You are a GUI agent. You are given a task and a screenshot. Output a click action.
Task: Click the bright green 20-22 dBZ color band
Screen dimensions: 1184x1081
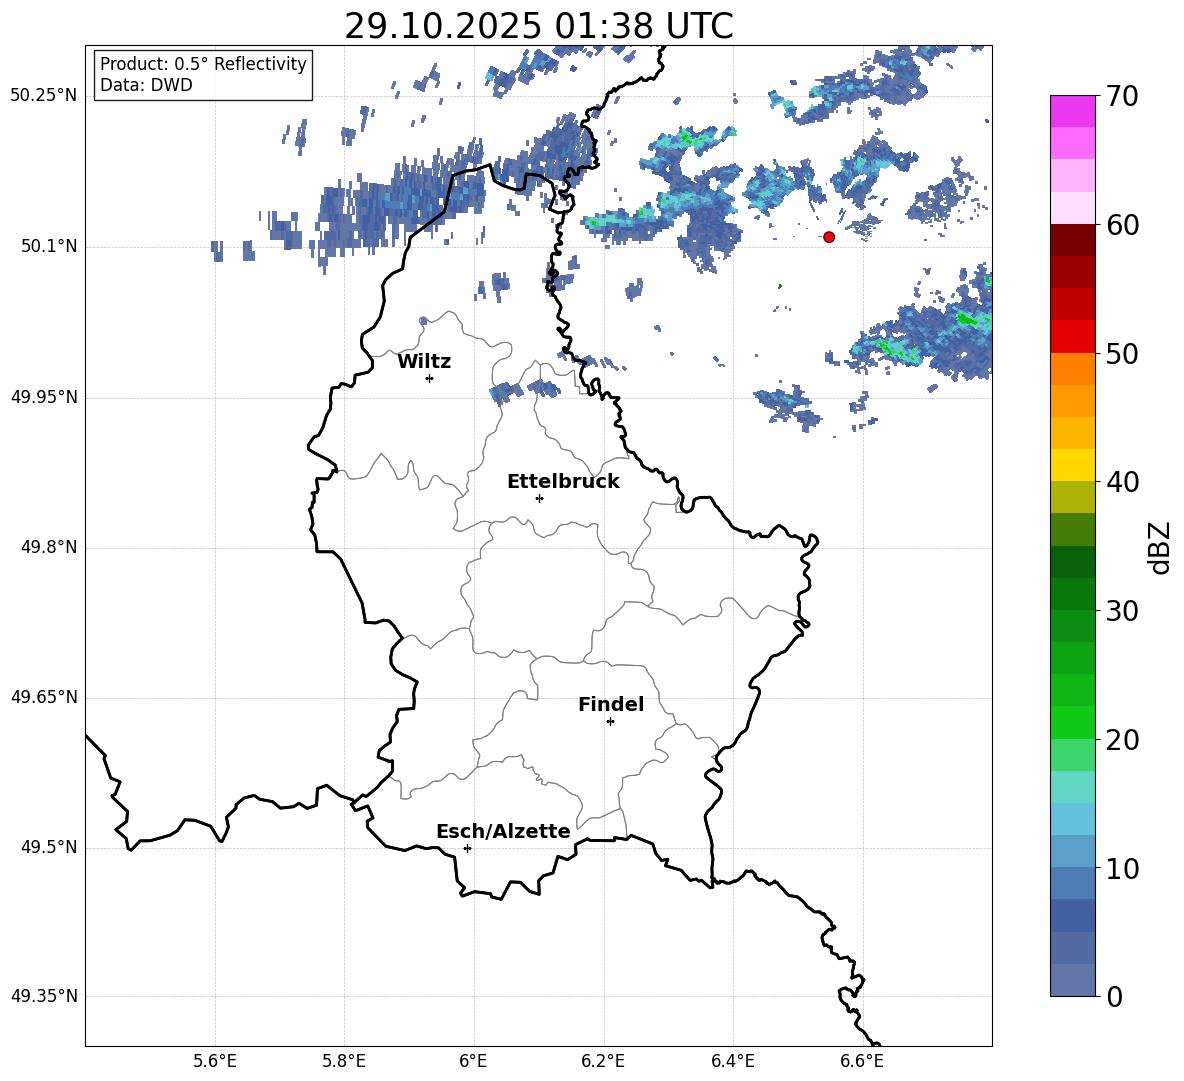(x=1073, y=722)
